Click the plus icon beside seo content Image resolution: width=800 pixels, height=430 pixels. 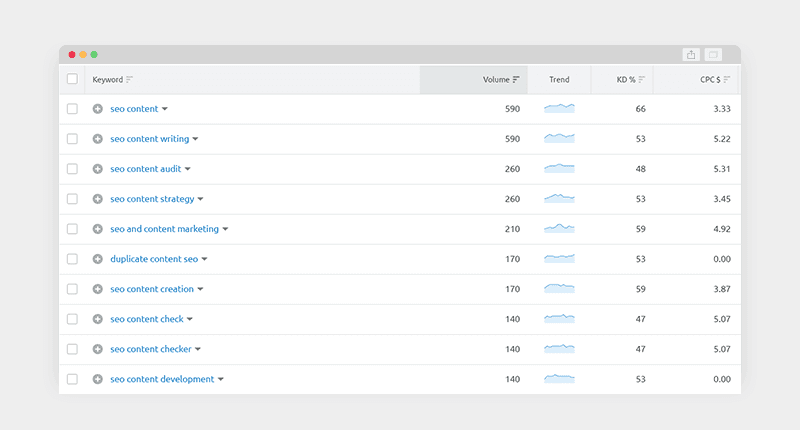(x=98, y=109)
